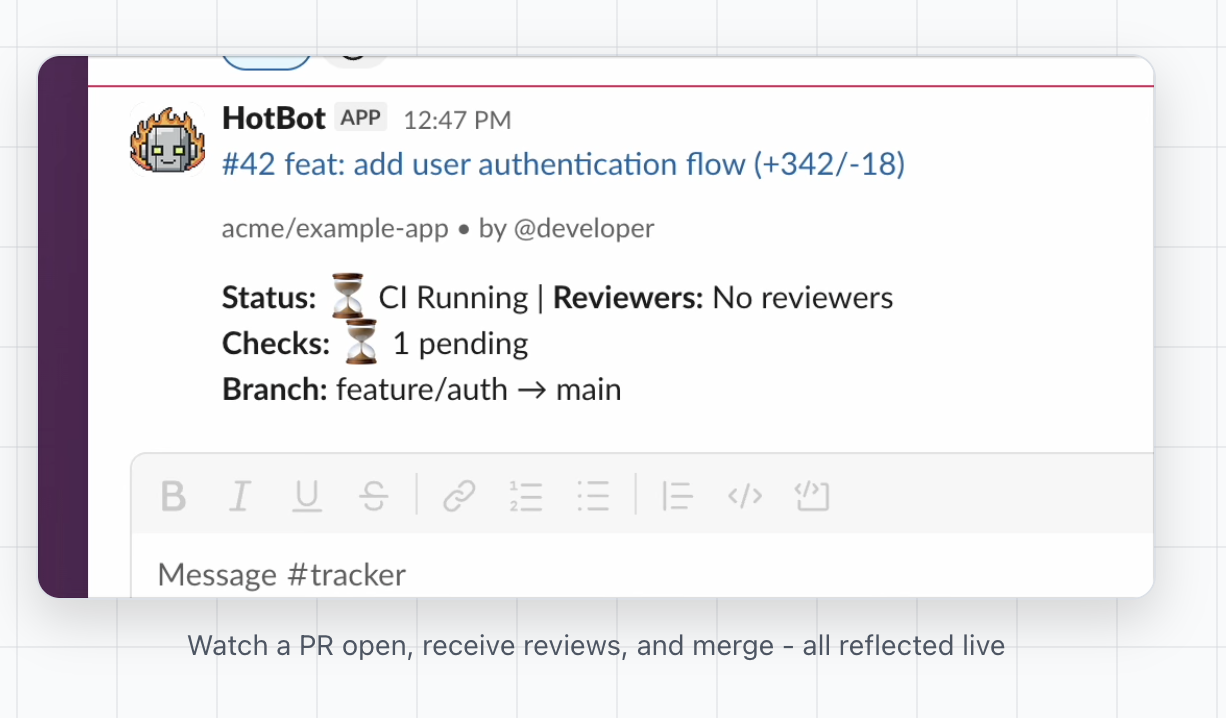Click the HotBot sender name
1226x718 pixels.
(274, 118)
